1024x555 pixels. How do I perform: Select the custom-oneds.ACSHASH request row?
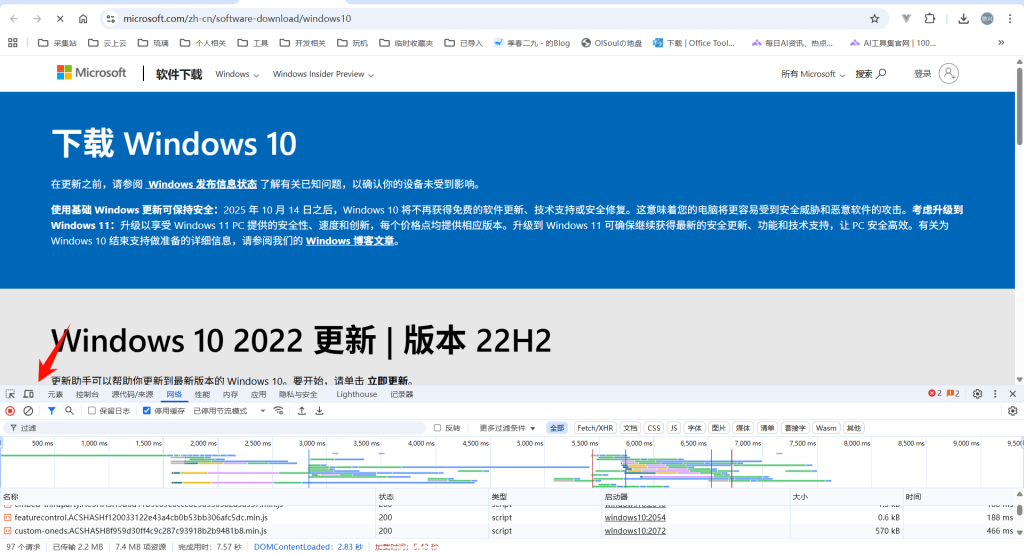(x=509, y=531)
